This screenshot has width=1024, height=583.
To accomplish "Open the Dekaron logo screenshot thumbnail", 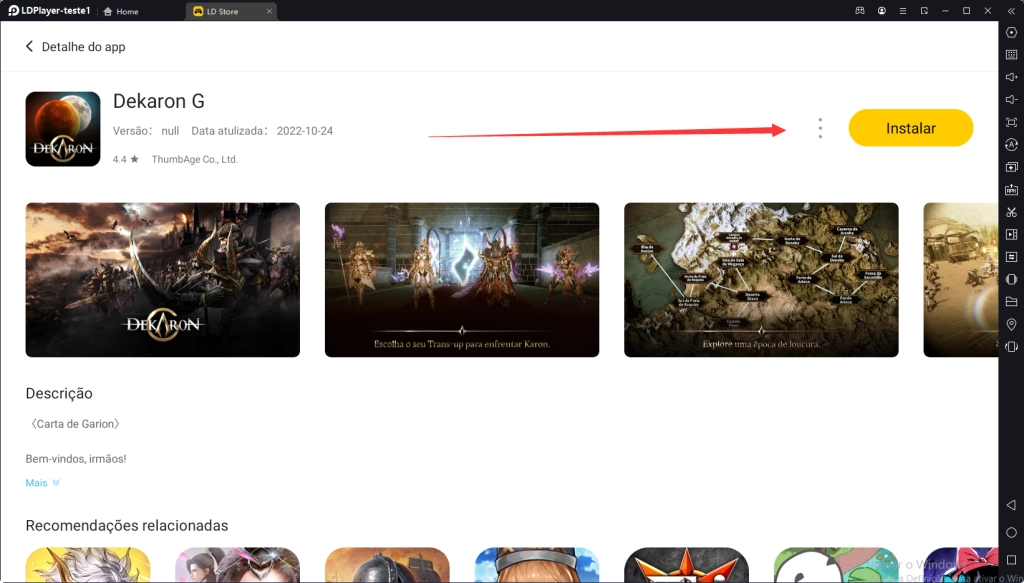I will tap(162, 280).
